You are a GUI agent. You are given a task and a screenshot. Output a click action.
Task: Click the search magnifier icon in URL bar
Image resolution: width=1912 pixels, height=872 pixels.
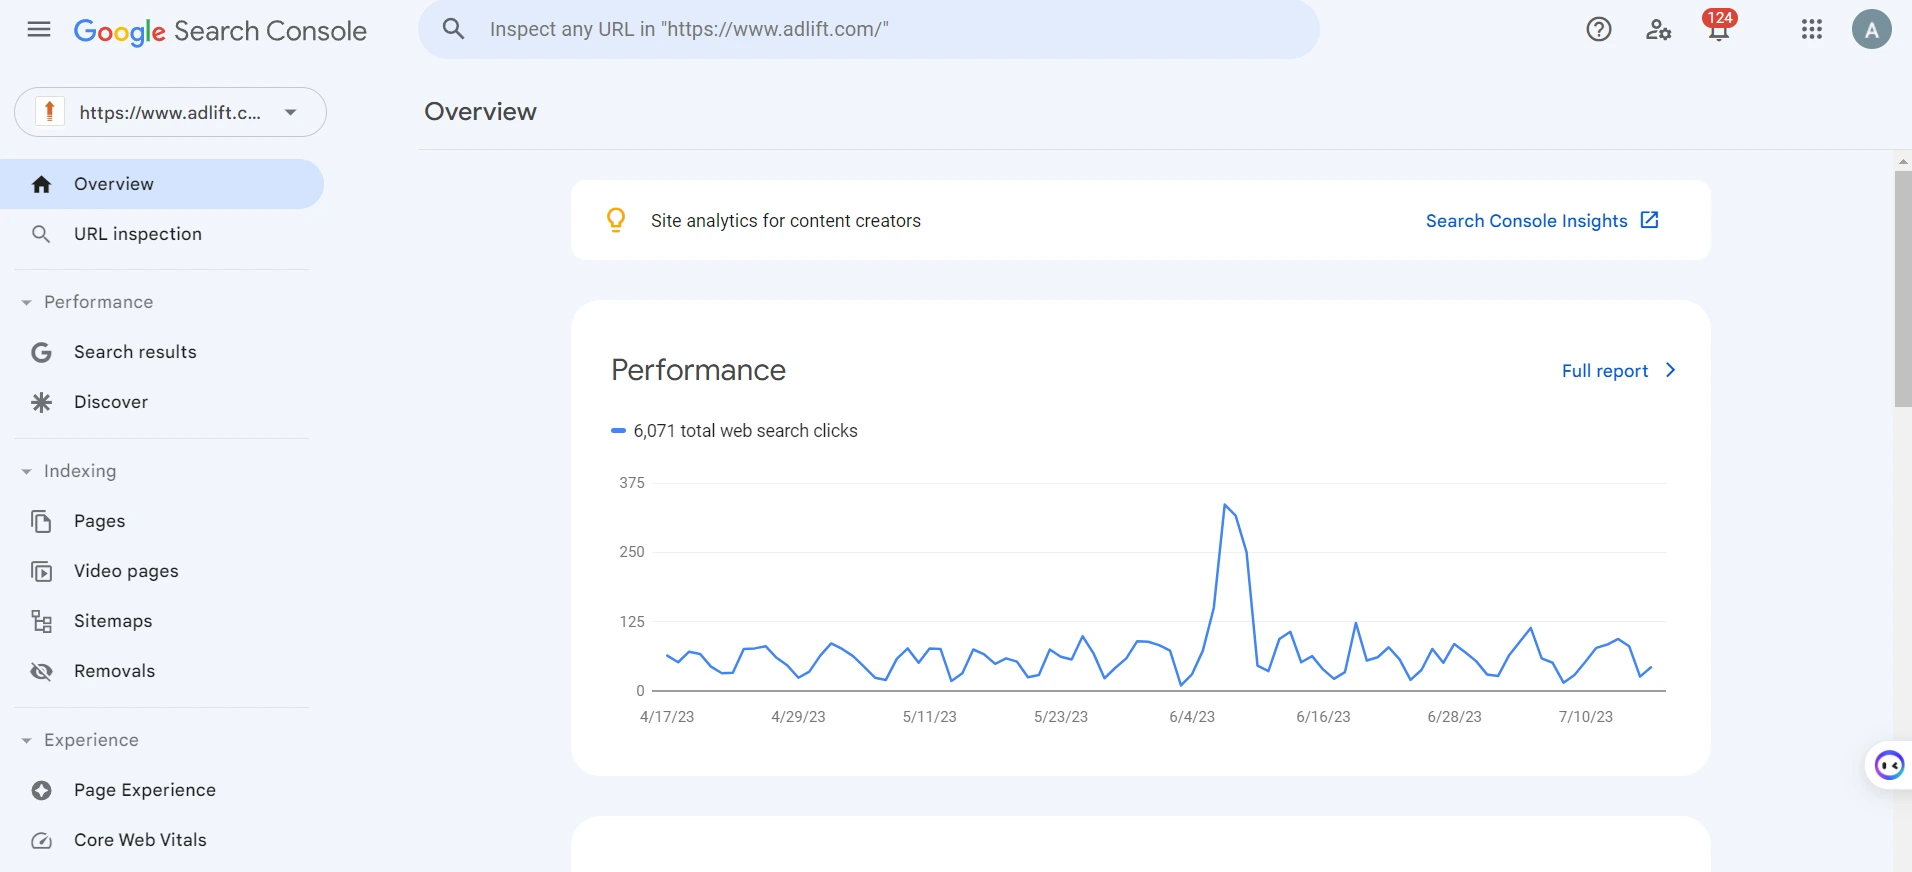click(453, 29)
